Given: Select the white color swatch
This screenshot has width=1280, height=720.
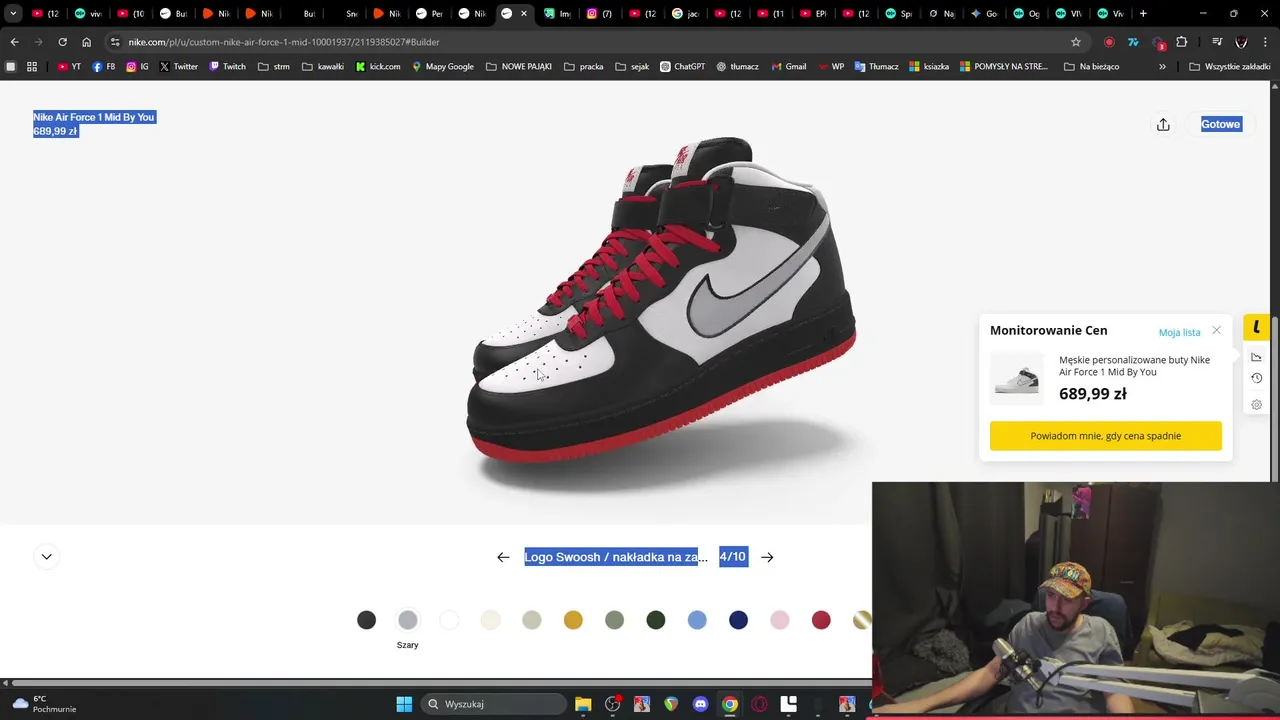Looking at the screenshot, I should 449,620.
